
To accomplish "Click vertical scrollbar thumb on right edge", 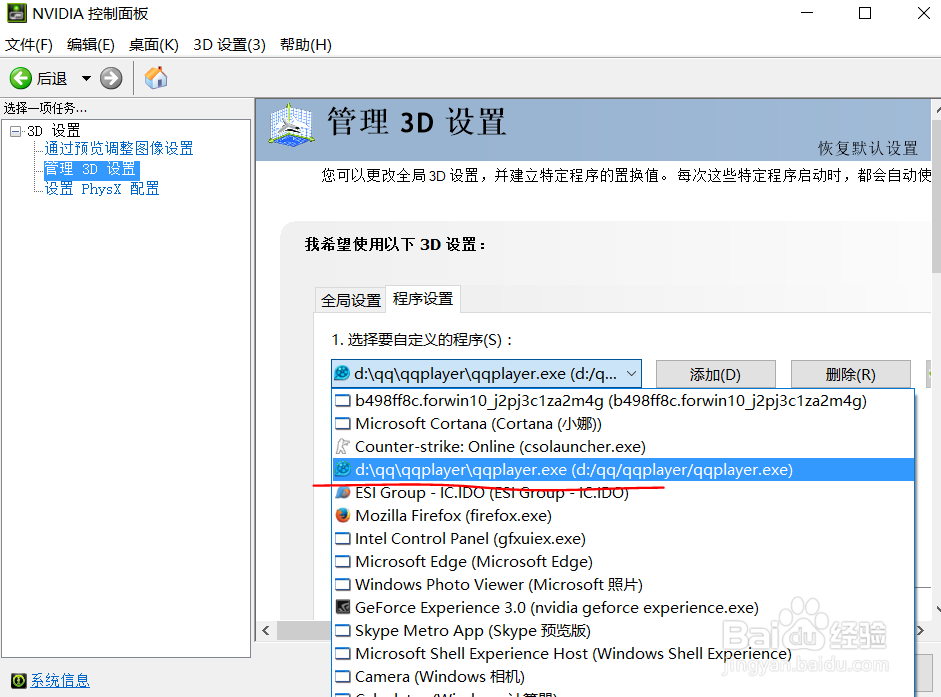I will click(x=936, y=196).
